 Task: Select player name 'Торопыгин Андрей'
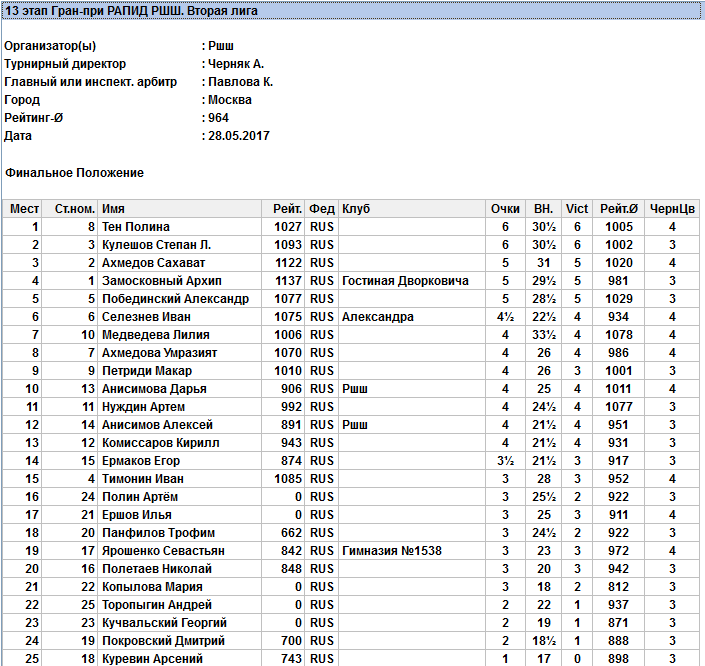point(157,604)
